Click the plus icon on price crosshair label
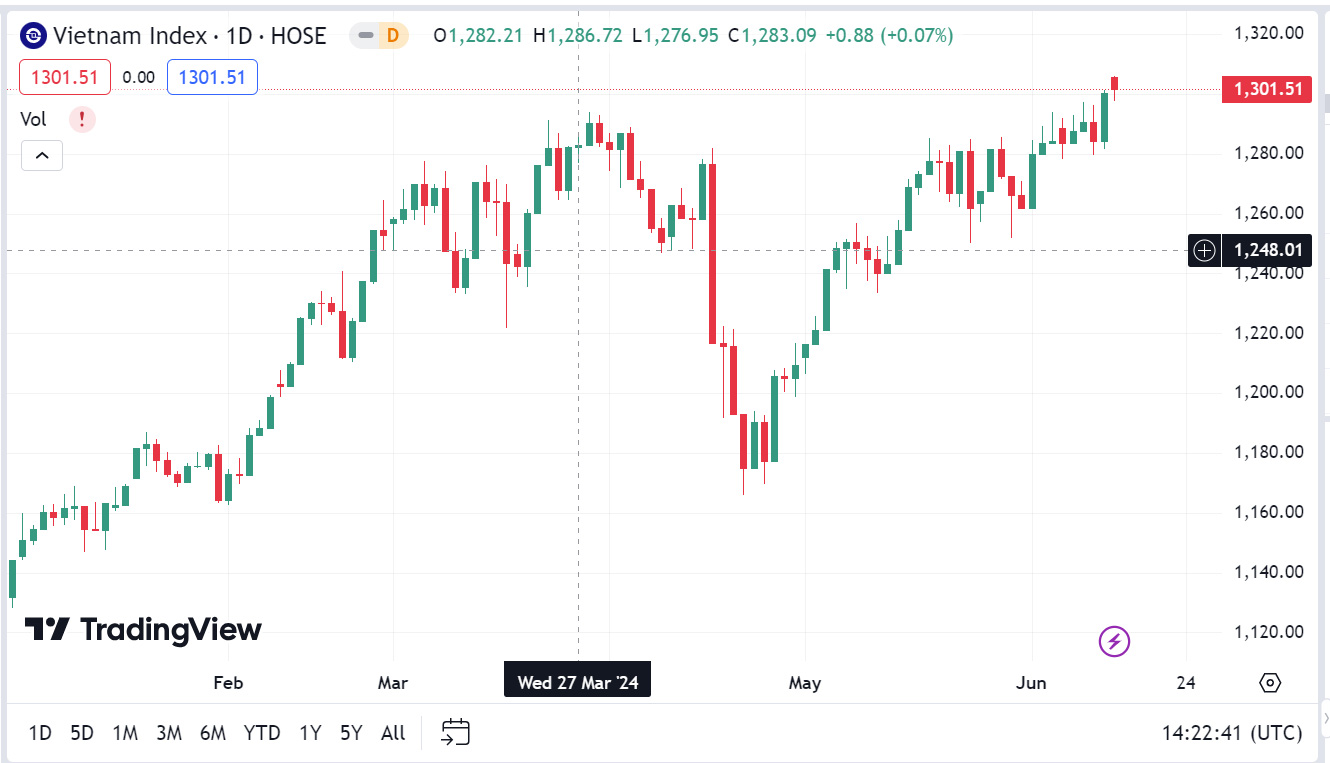This screenshot has height=763, width=1330. coord(1205,250)
